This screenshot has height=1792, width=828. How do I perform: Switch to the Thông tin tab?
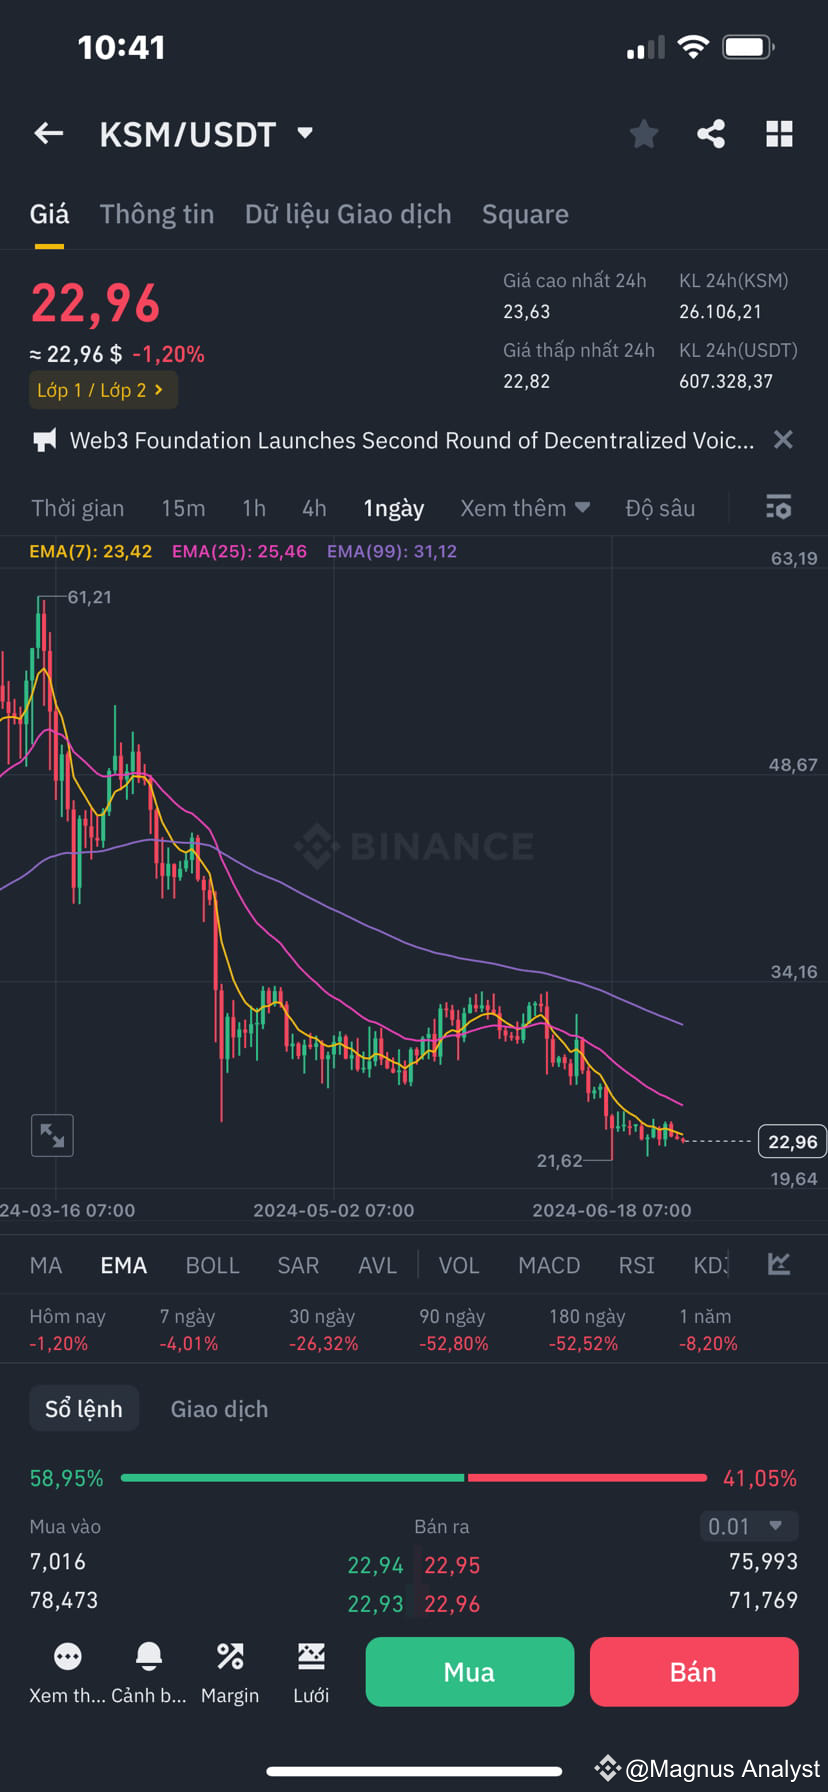pos(157,214)
